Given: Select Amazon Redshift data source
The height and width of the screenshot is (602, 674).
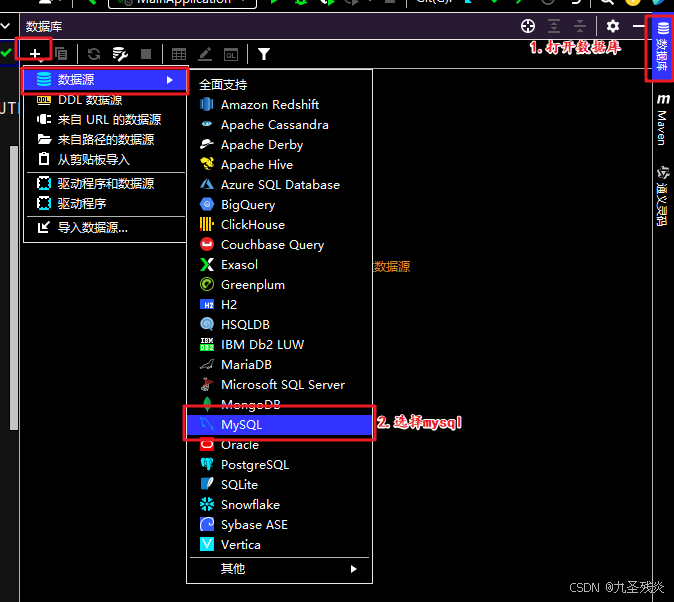Looking at the screenshot, I should pos(279,104).
